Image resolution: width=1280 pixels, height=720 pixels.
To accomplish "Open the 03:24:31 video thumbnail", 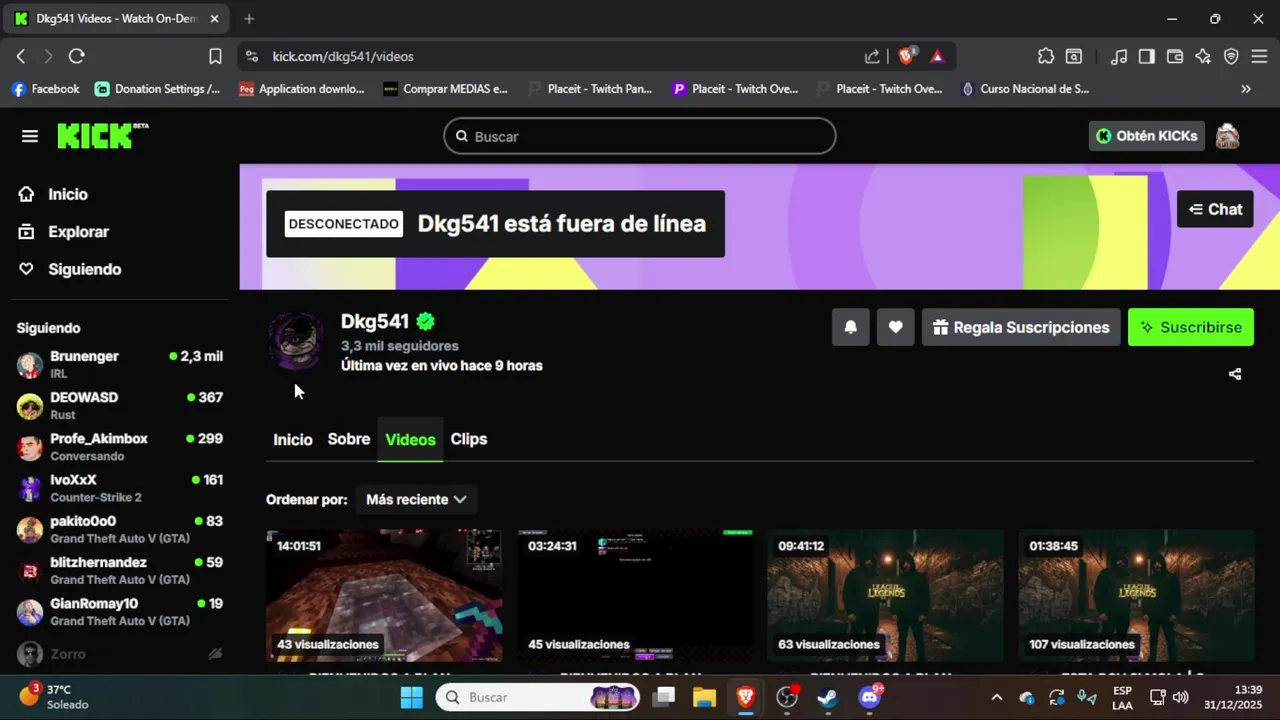I will click(x=635, y=596).
